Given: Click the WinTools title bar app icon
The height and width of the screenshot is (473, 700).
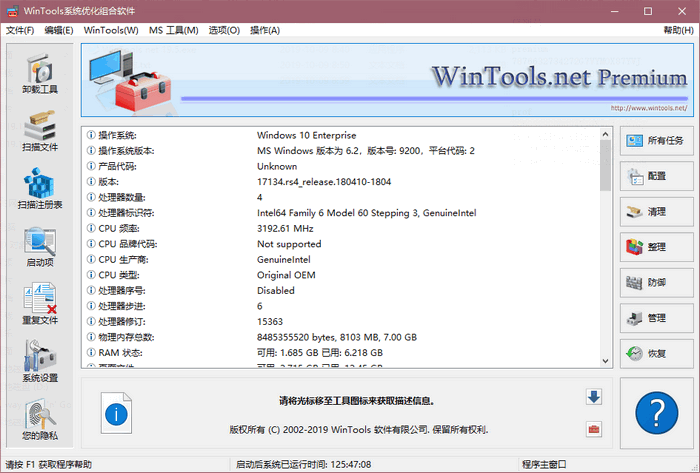Looking at the screenshot, I should click(12, 11).
